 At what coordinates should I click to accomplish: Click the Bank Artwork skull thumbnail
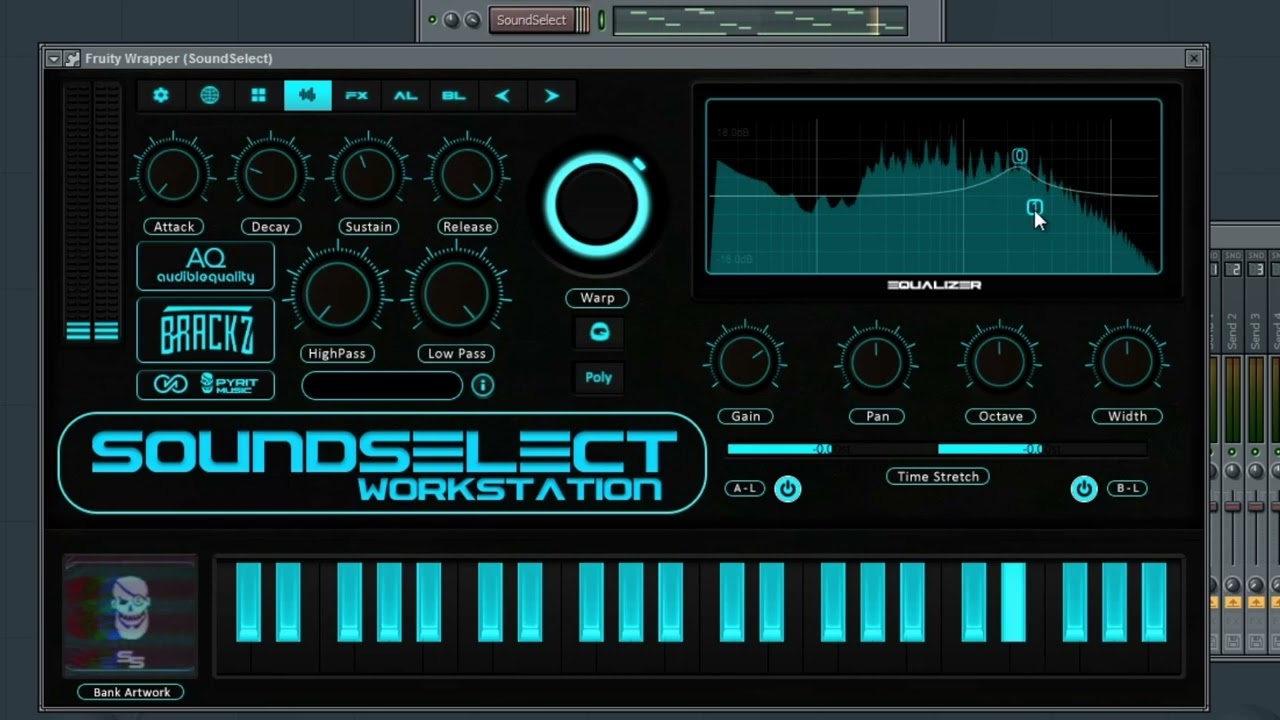130,617
